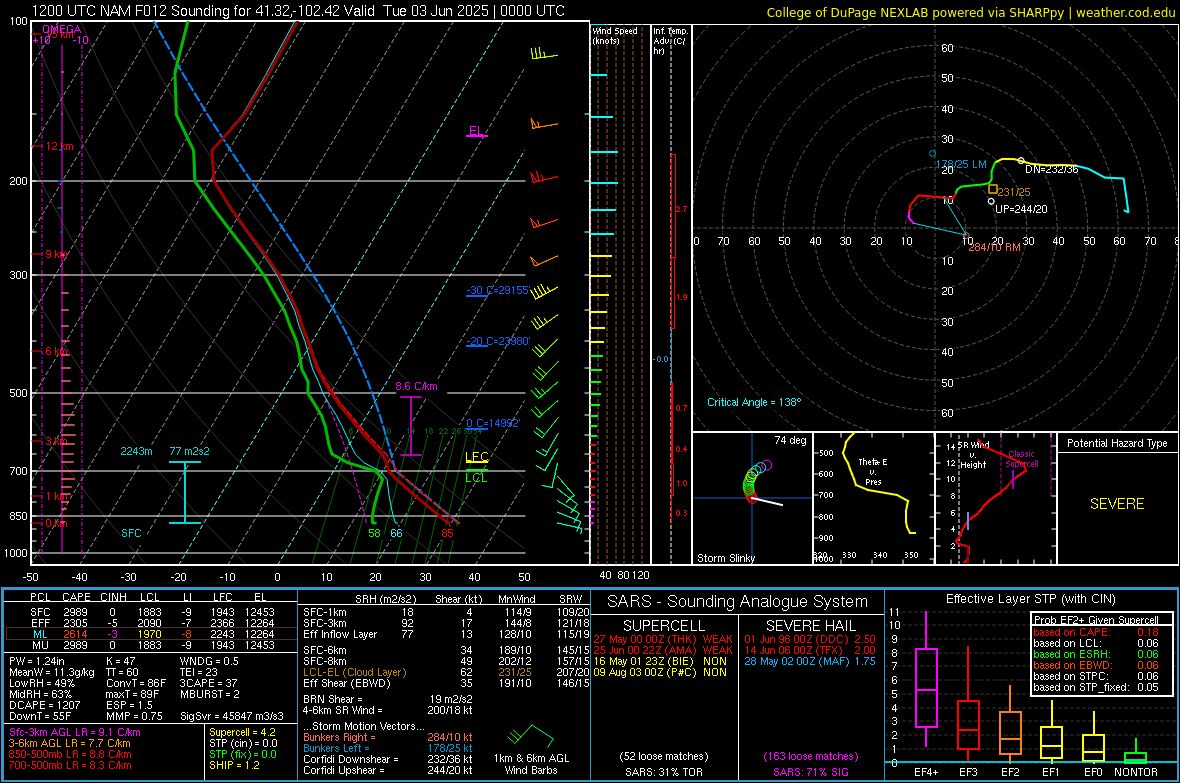Click the OMEGA label on skew-T
The height and width of the screenshot is (783, 1180).
(61, 29)
